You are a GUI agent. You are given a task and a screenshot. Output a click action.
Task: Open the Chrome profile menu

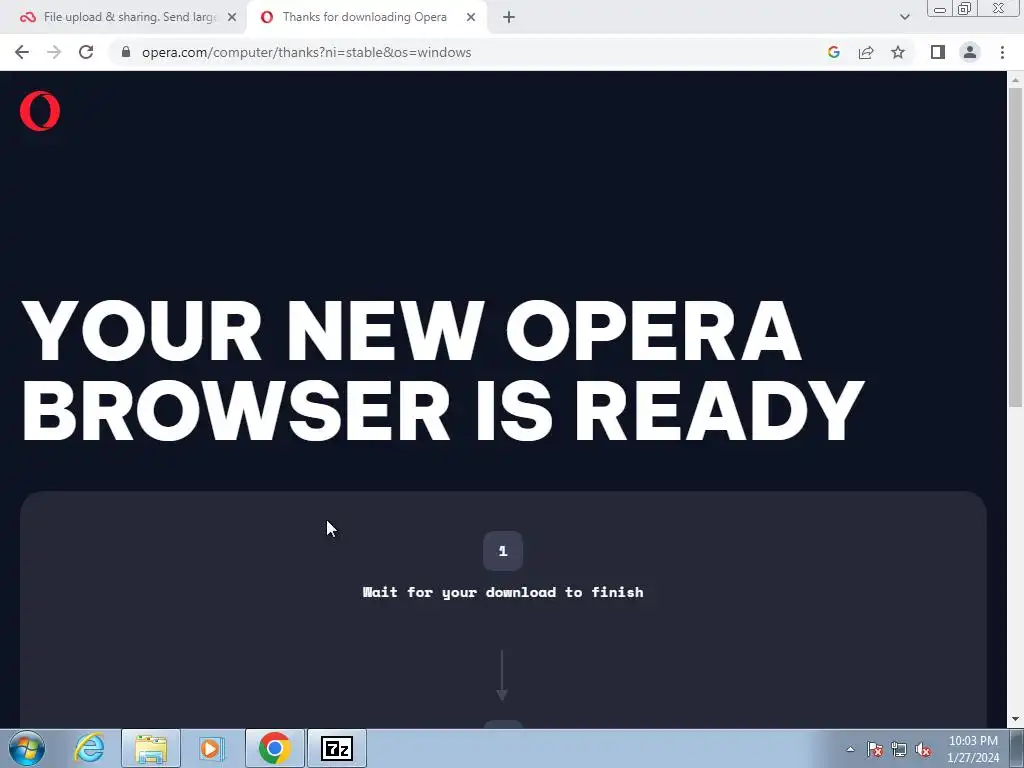[x=970, y=52]
